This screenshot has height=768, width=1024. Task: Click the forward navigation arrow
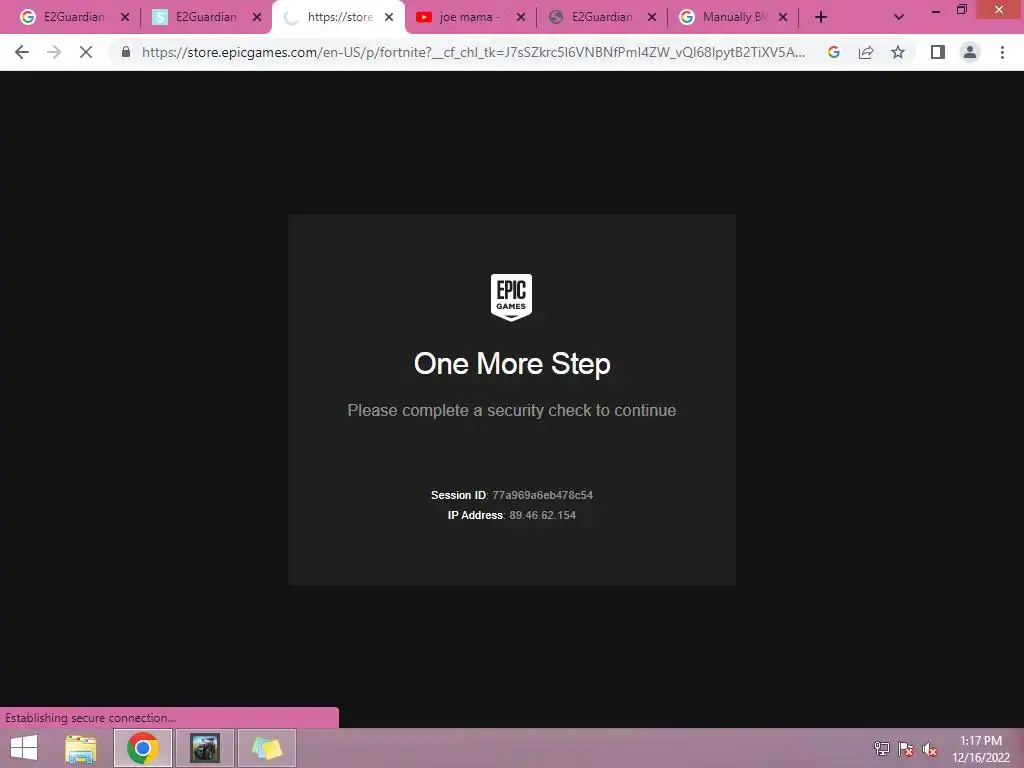point(54,52)
